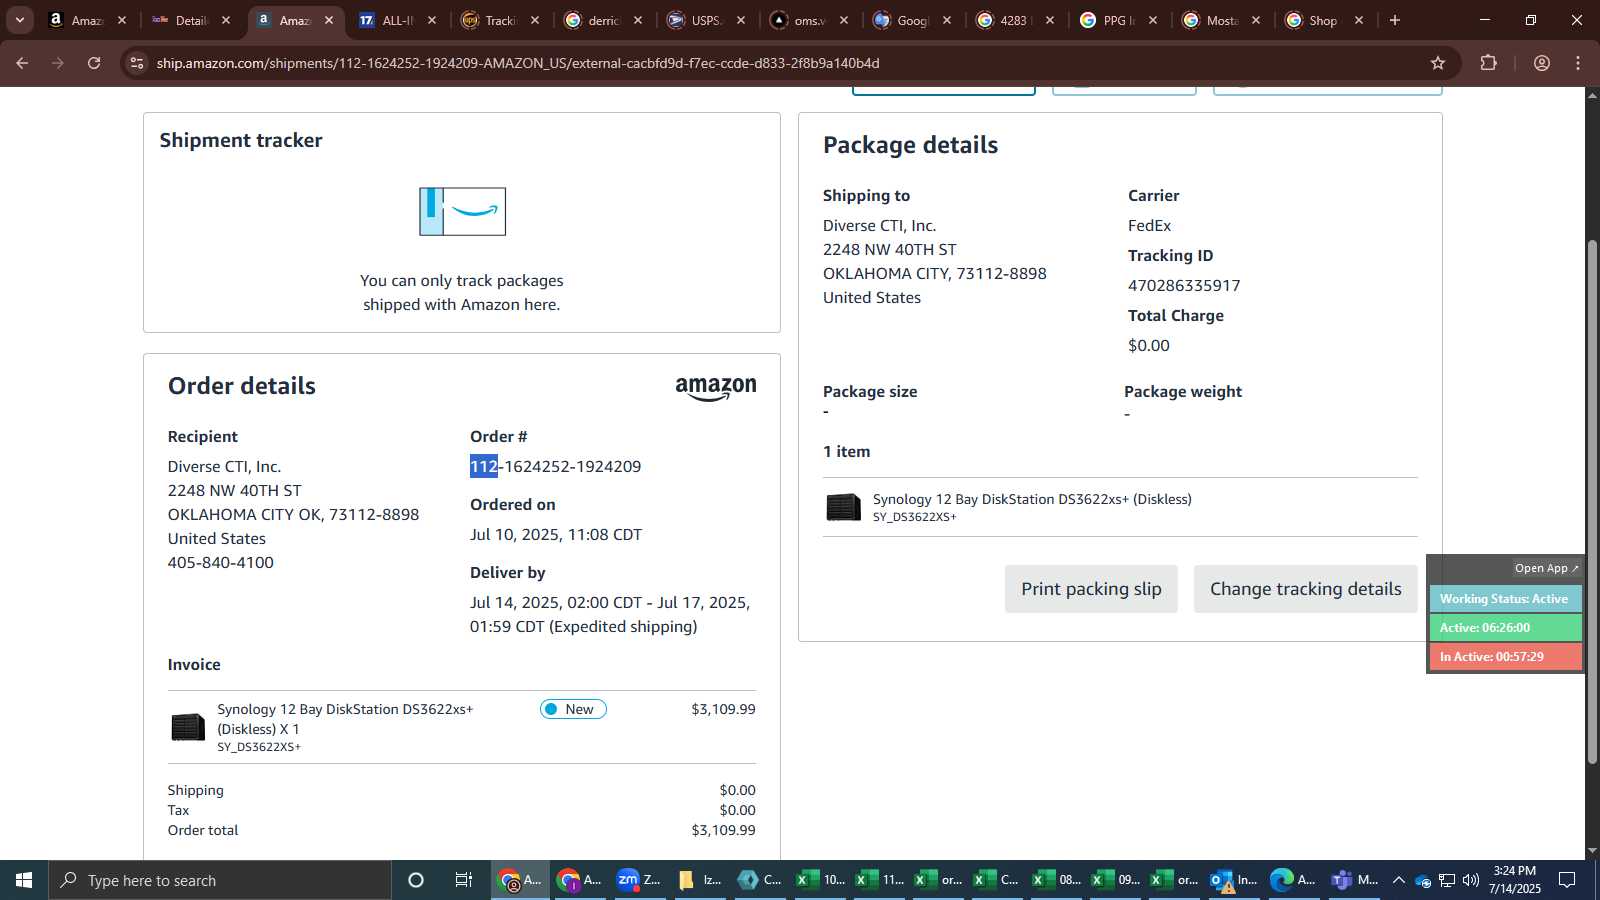Open the File Explorer folder on taskbar
The width and height of the screenshot is (1600, 900).
(699, 880)
